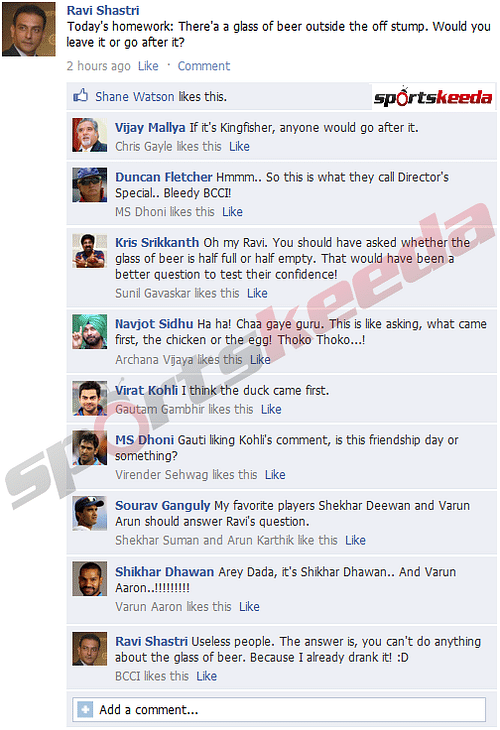Image resolution: width=500 pixels, height=730 pixels.
Task: Open Vijay Mallya's avatar thumbnail
Action: pos(90,135)
